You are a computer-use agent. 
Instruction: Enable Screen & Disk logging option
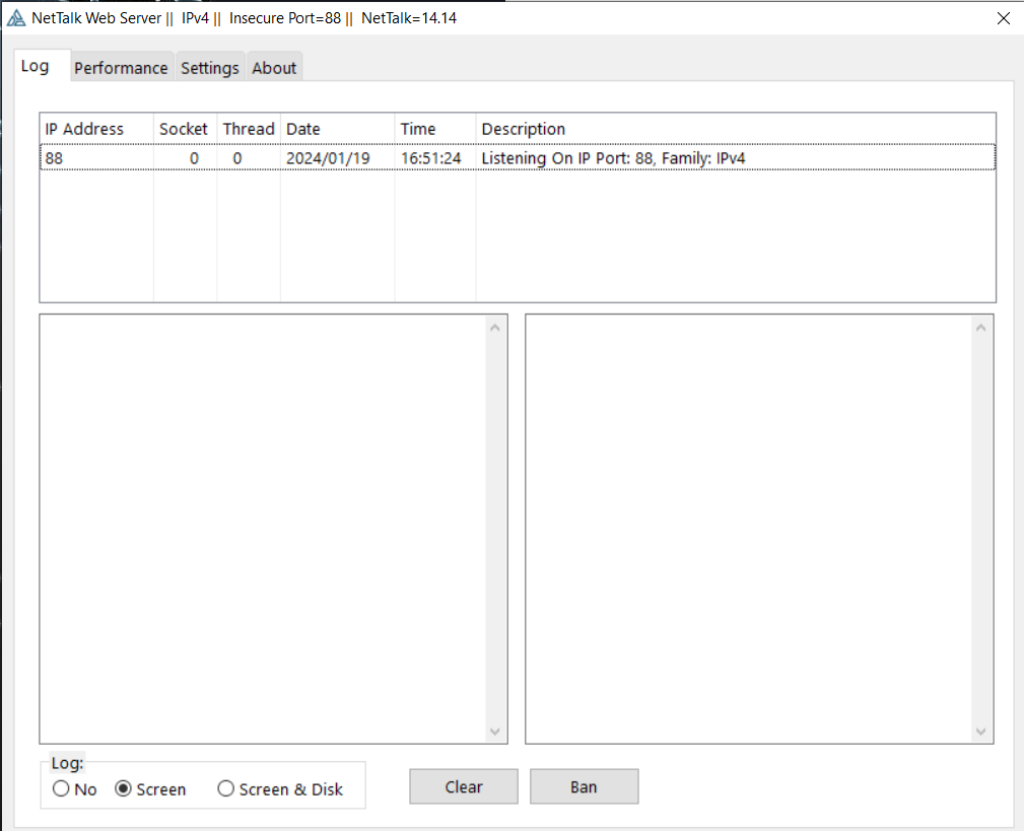click(x=226, y=789)
